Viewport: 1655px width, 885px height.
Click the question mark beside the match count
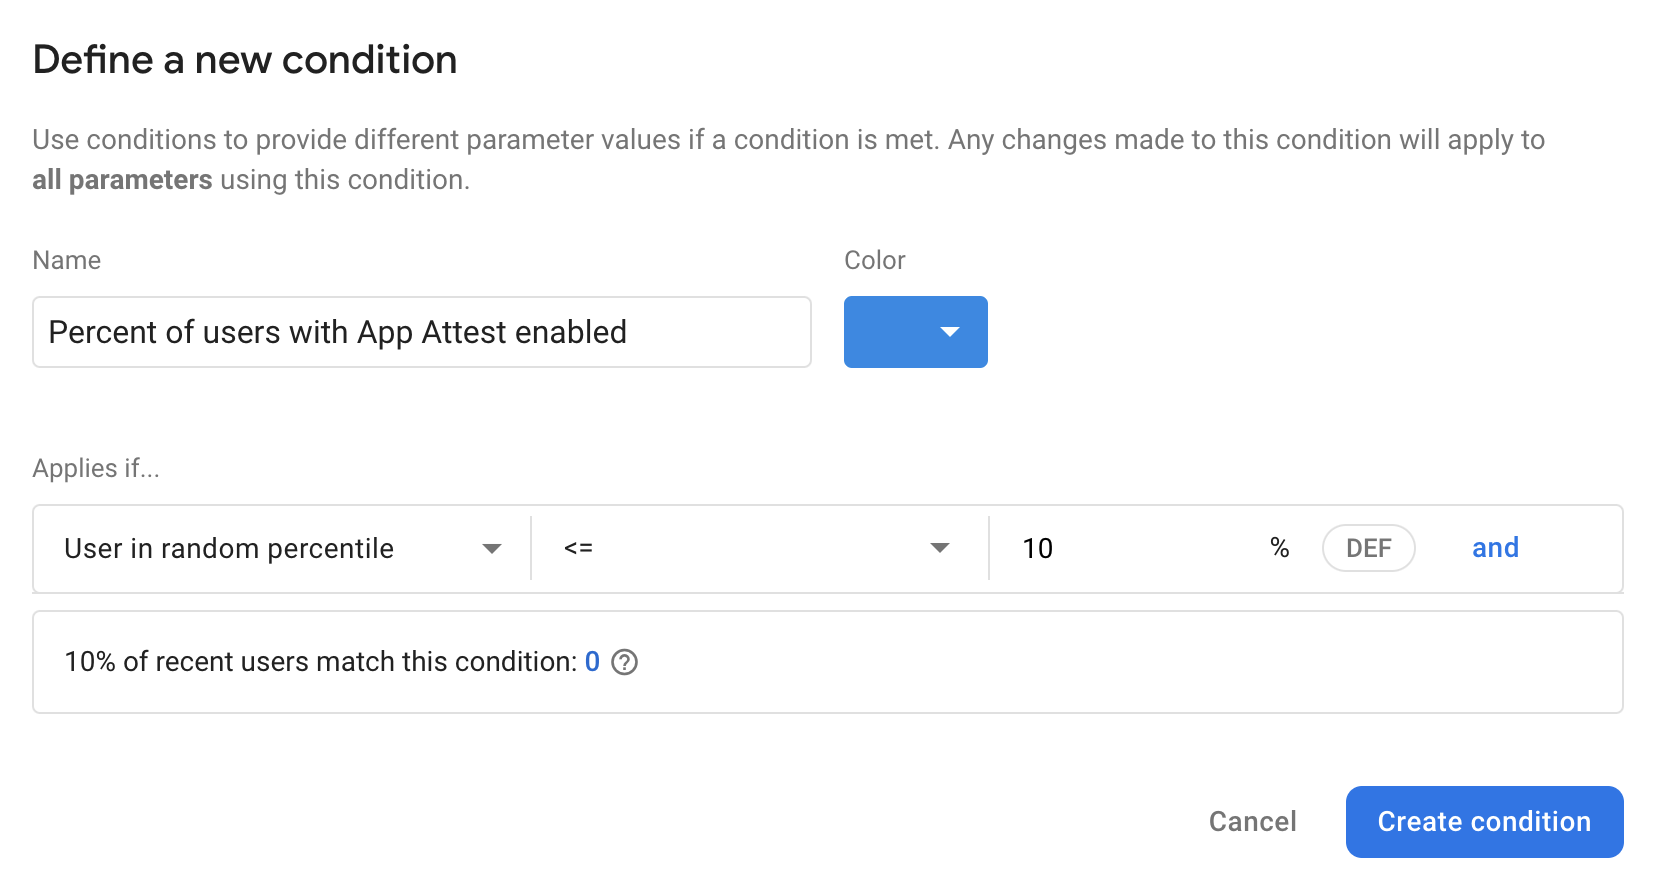point(624,662)
